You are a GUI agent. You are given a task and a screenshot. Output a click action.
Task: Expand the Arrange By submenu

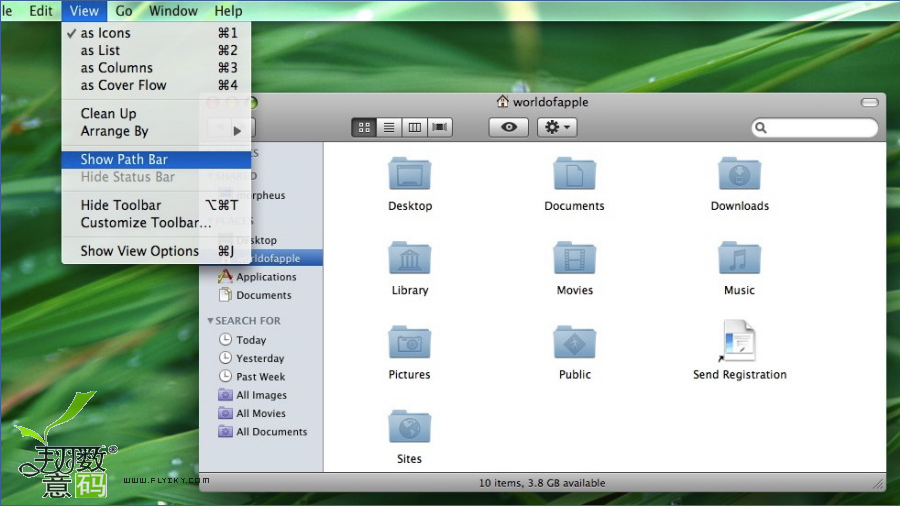(156, 131)
